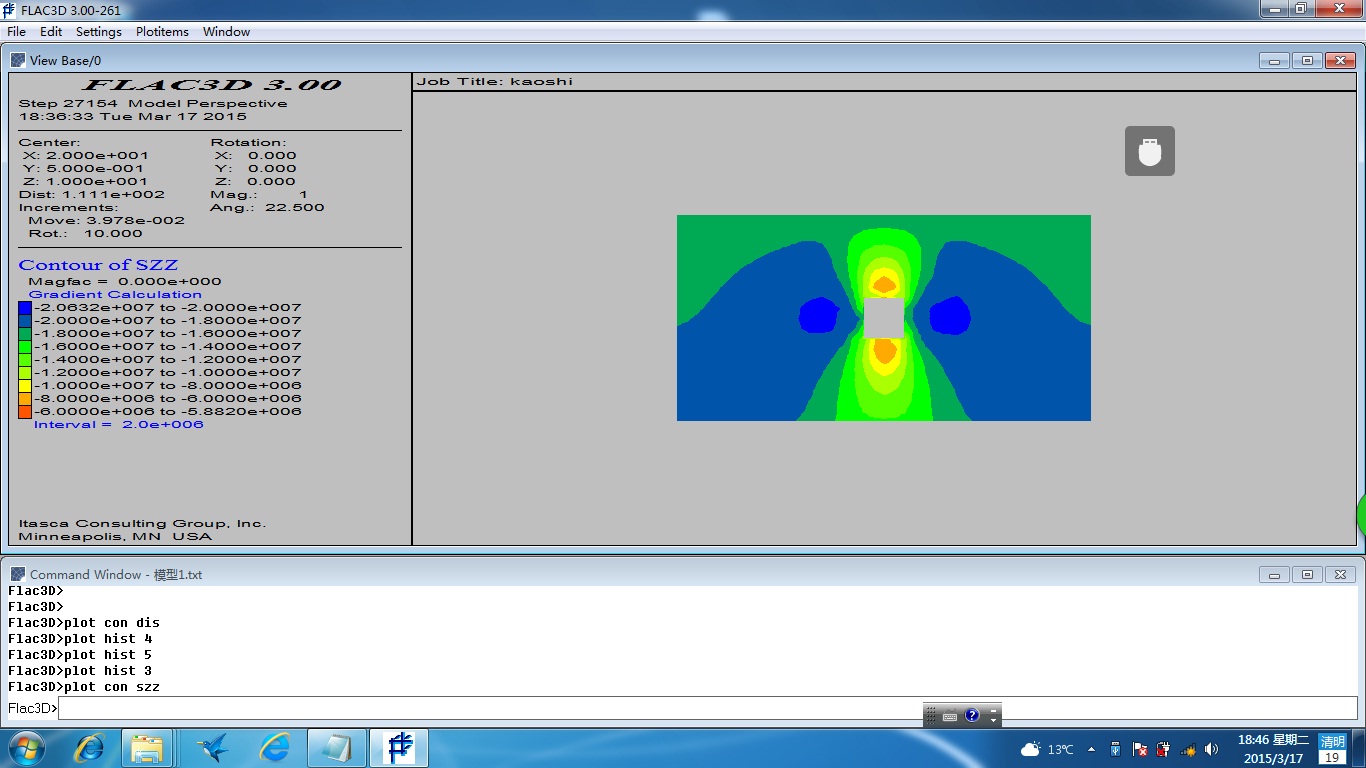Viewport: 1366px width, 768px height.
Task: Click the blue bird app taskbar icon
Action: coord(212,748)
